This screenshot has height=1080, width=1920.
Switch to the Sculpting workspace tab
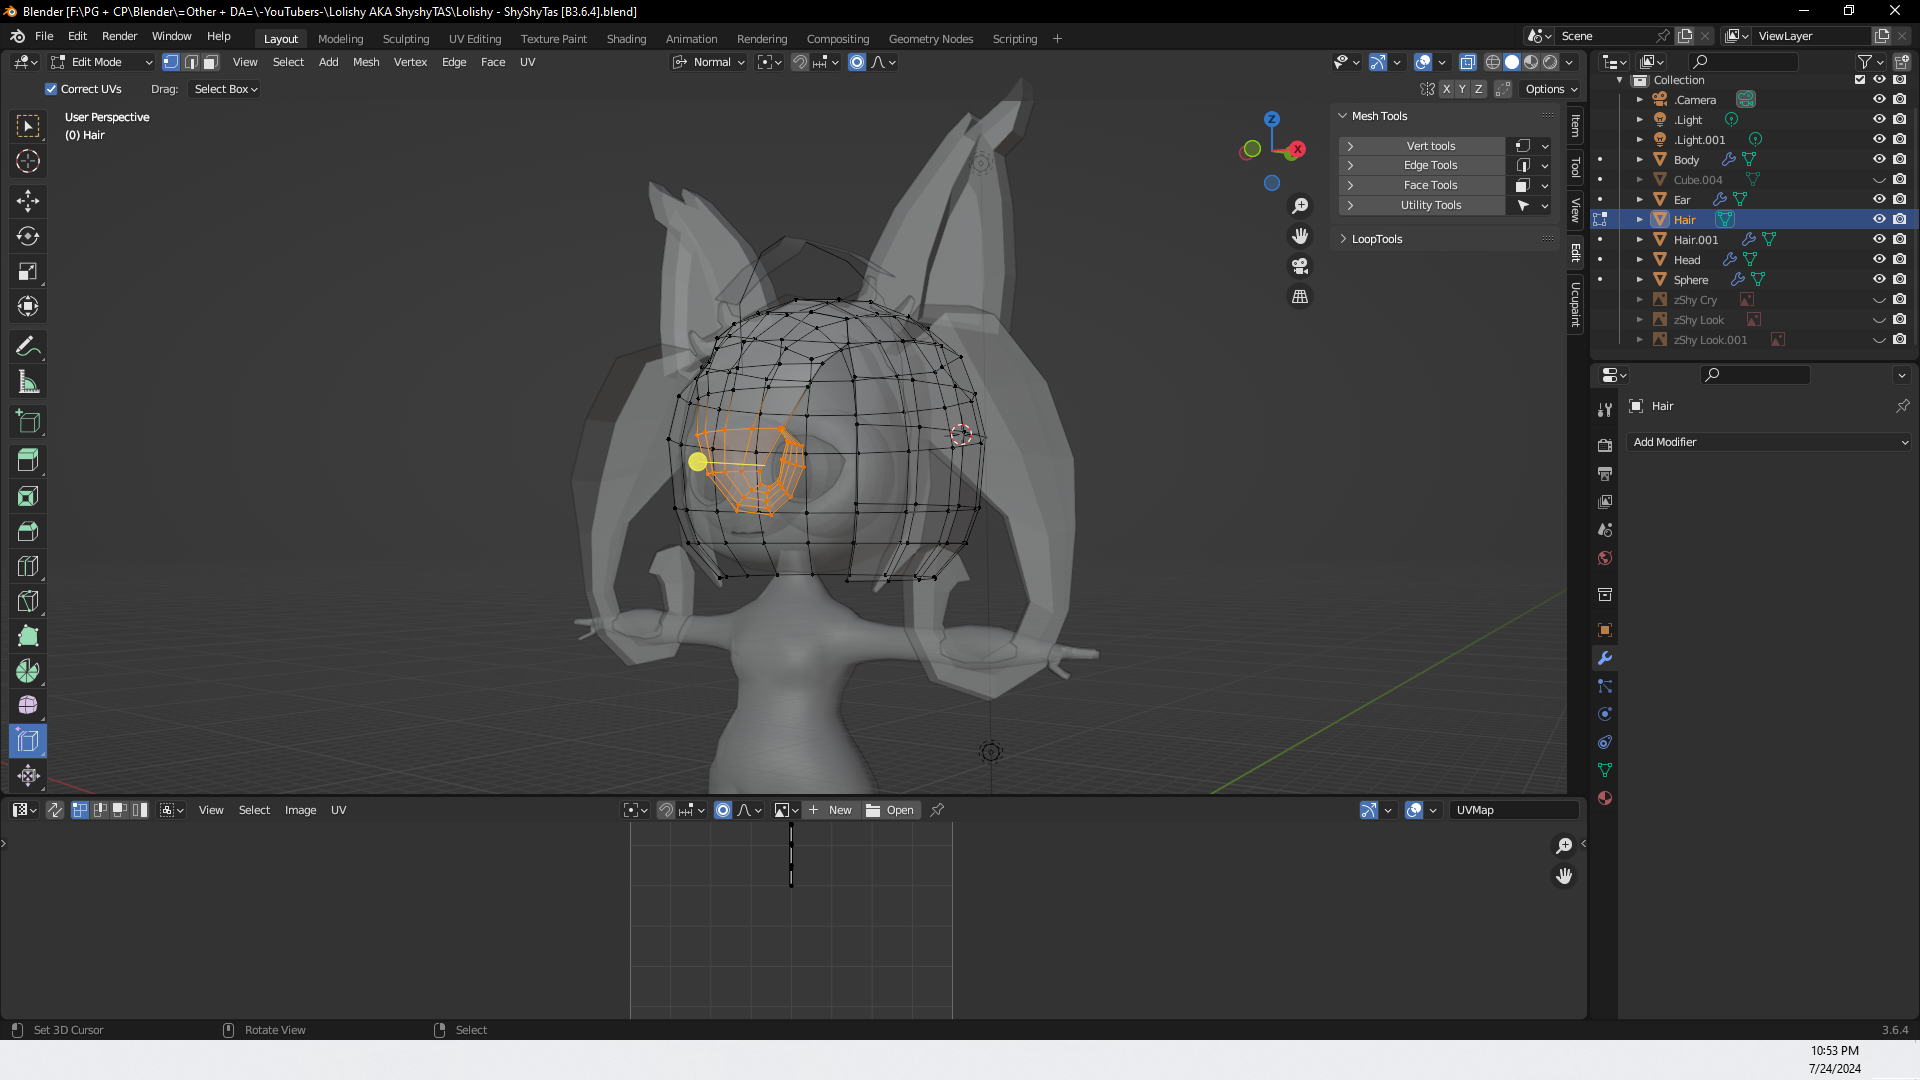click(x=406, y=39)
